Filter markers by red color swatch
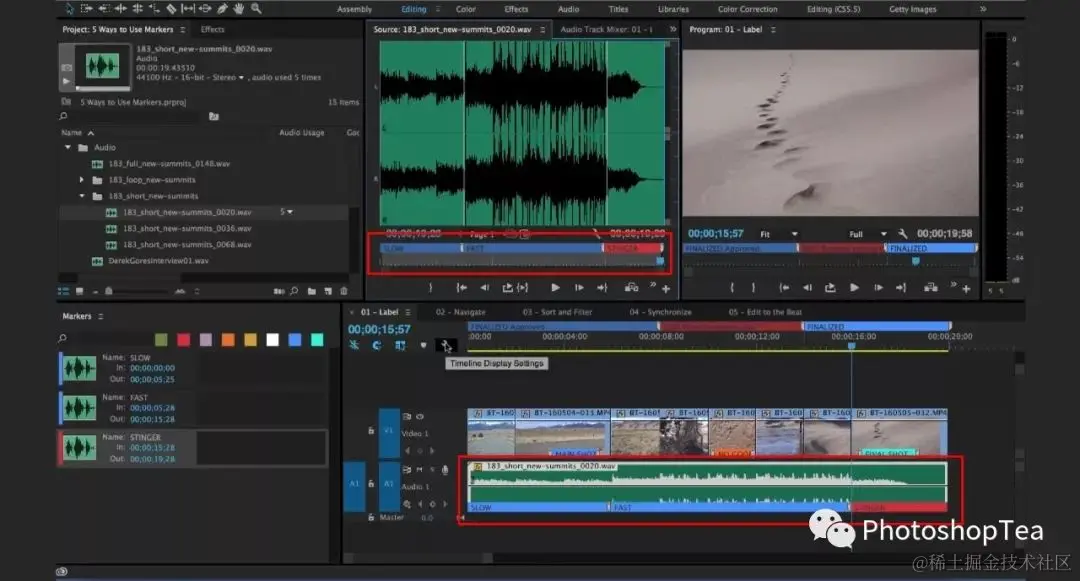 (x=183, y=339)
